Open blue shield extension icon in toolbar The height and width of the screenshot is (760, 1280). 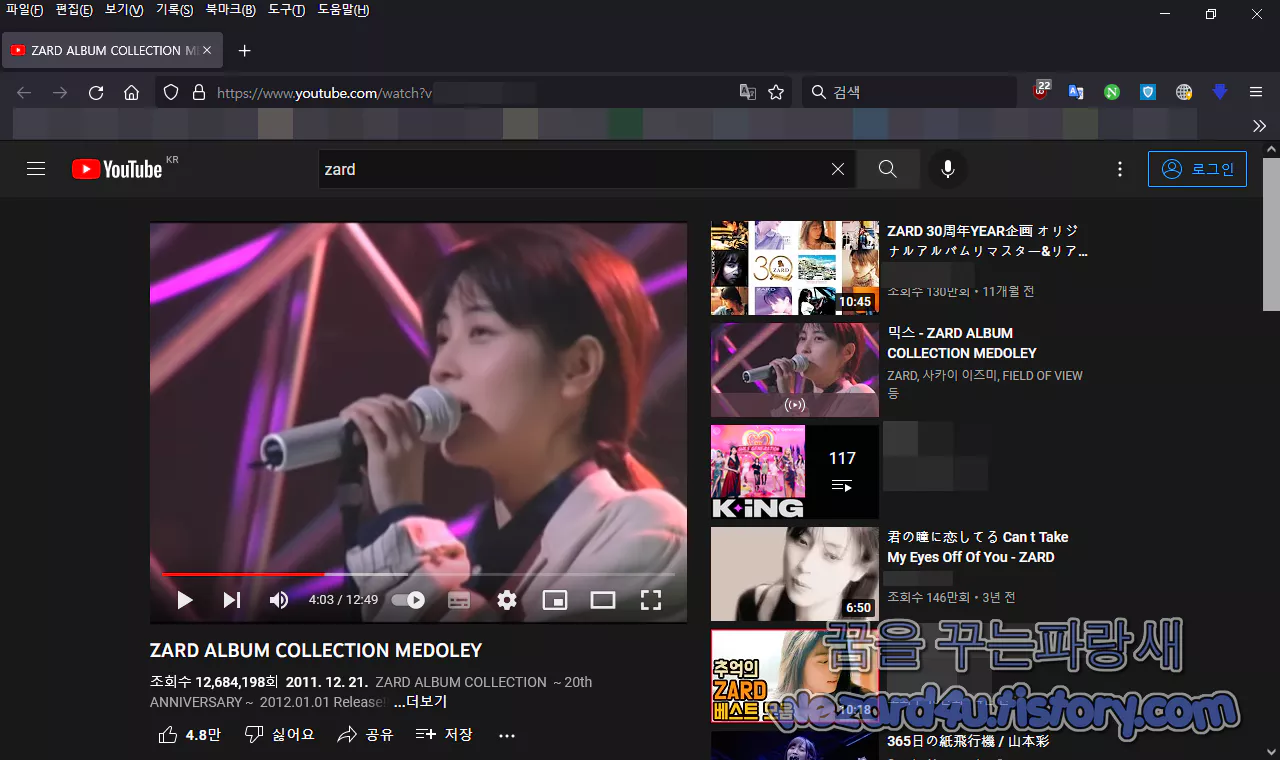tap(1148, 92)
